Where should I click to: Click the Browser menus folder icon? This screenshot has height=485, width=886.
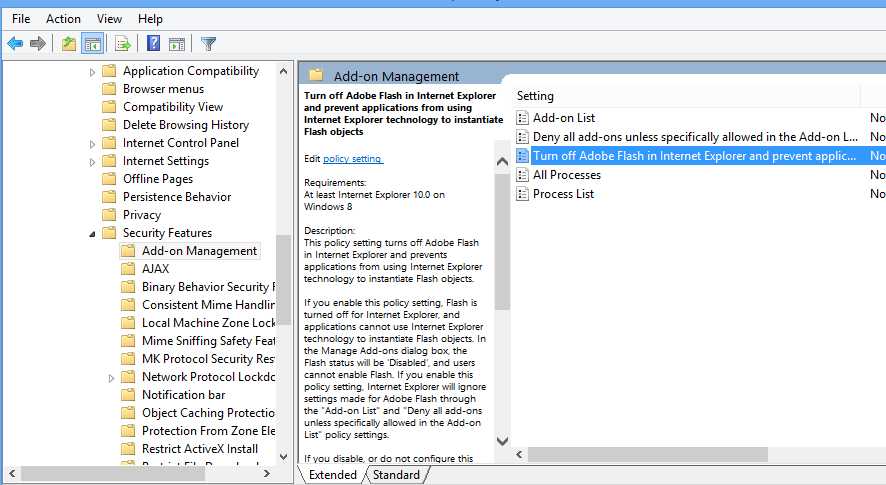click(x=109, y=89)
